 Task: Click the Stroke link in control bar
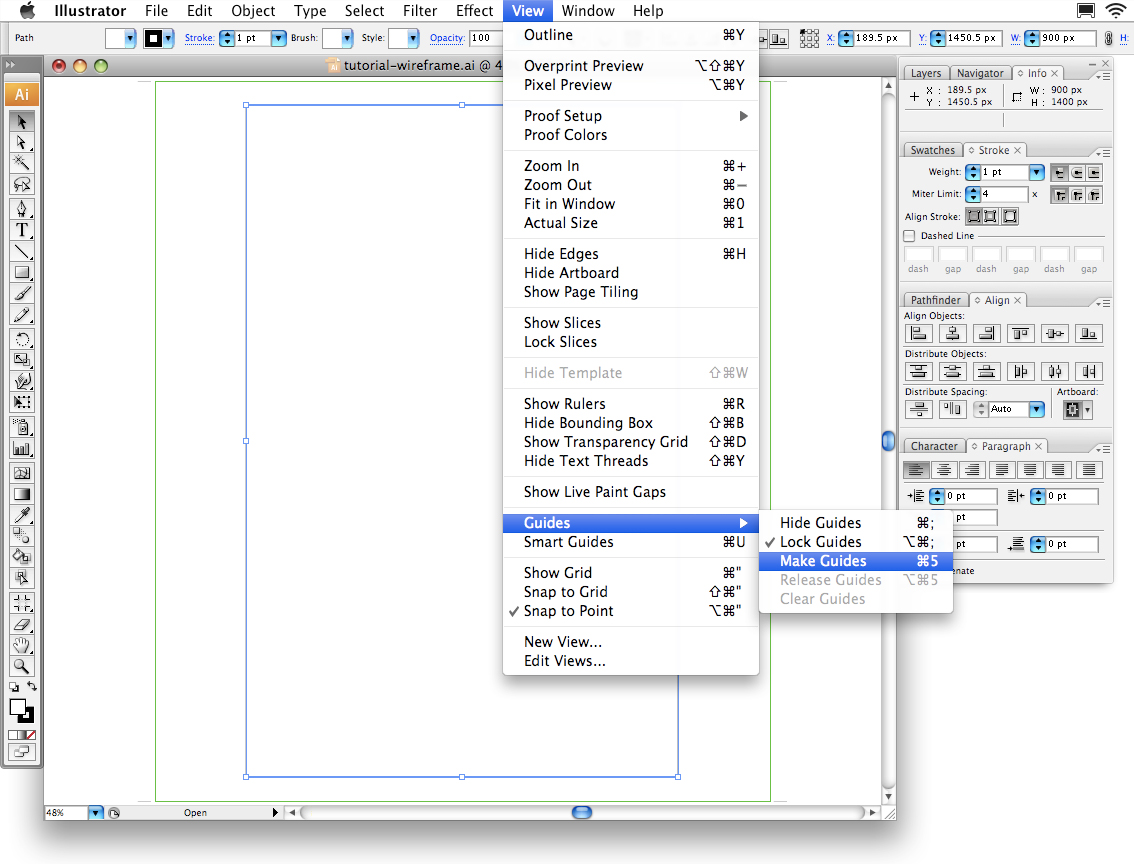[199, 38]
